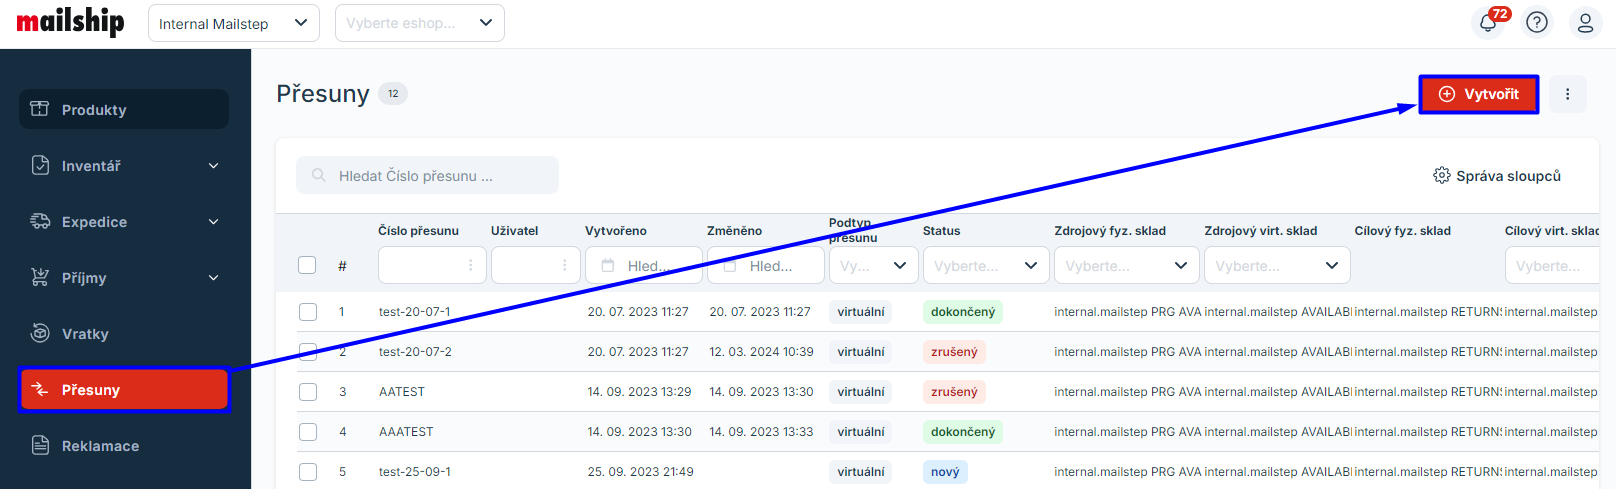Click the Uživatel filter options icon
The image size is (1616, 489).
pos(564,266)
